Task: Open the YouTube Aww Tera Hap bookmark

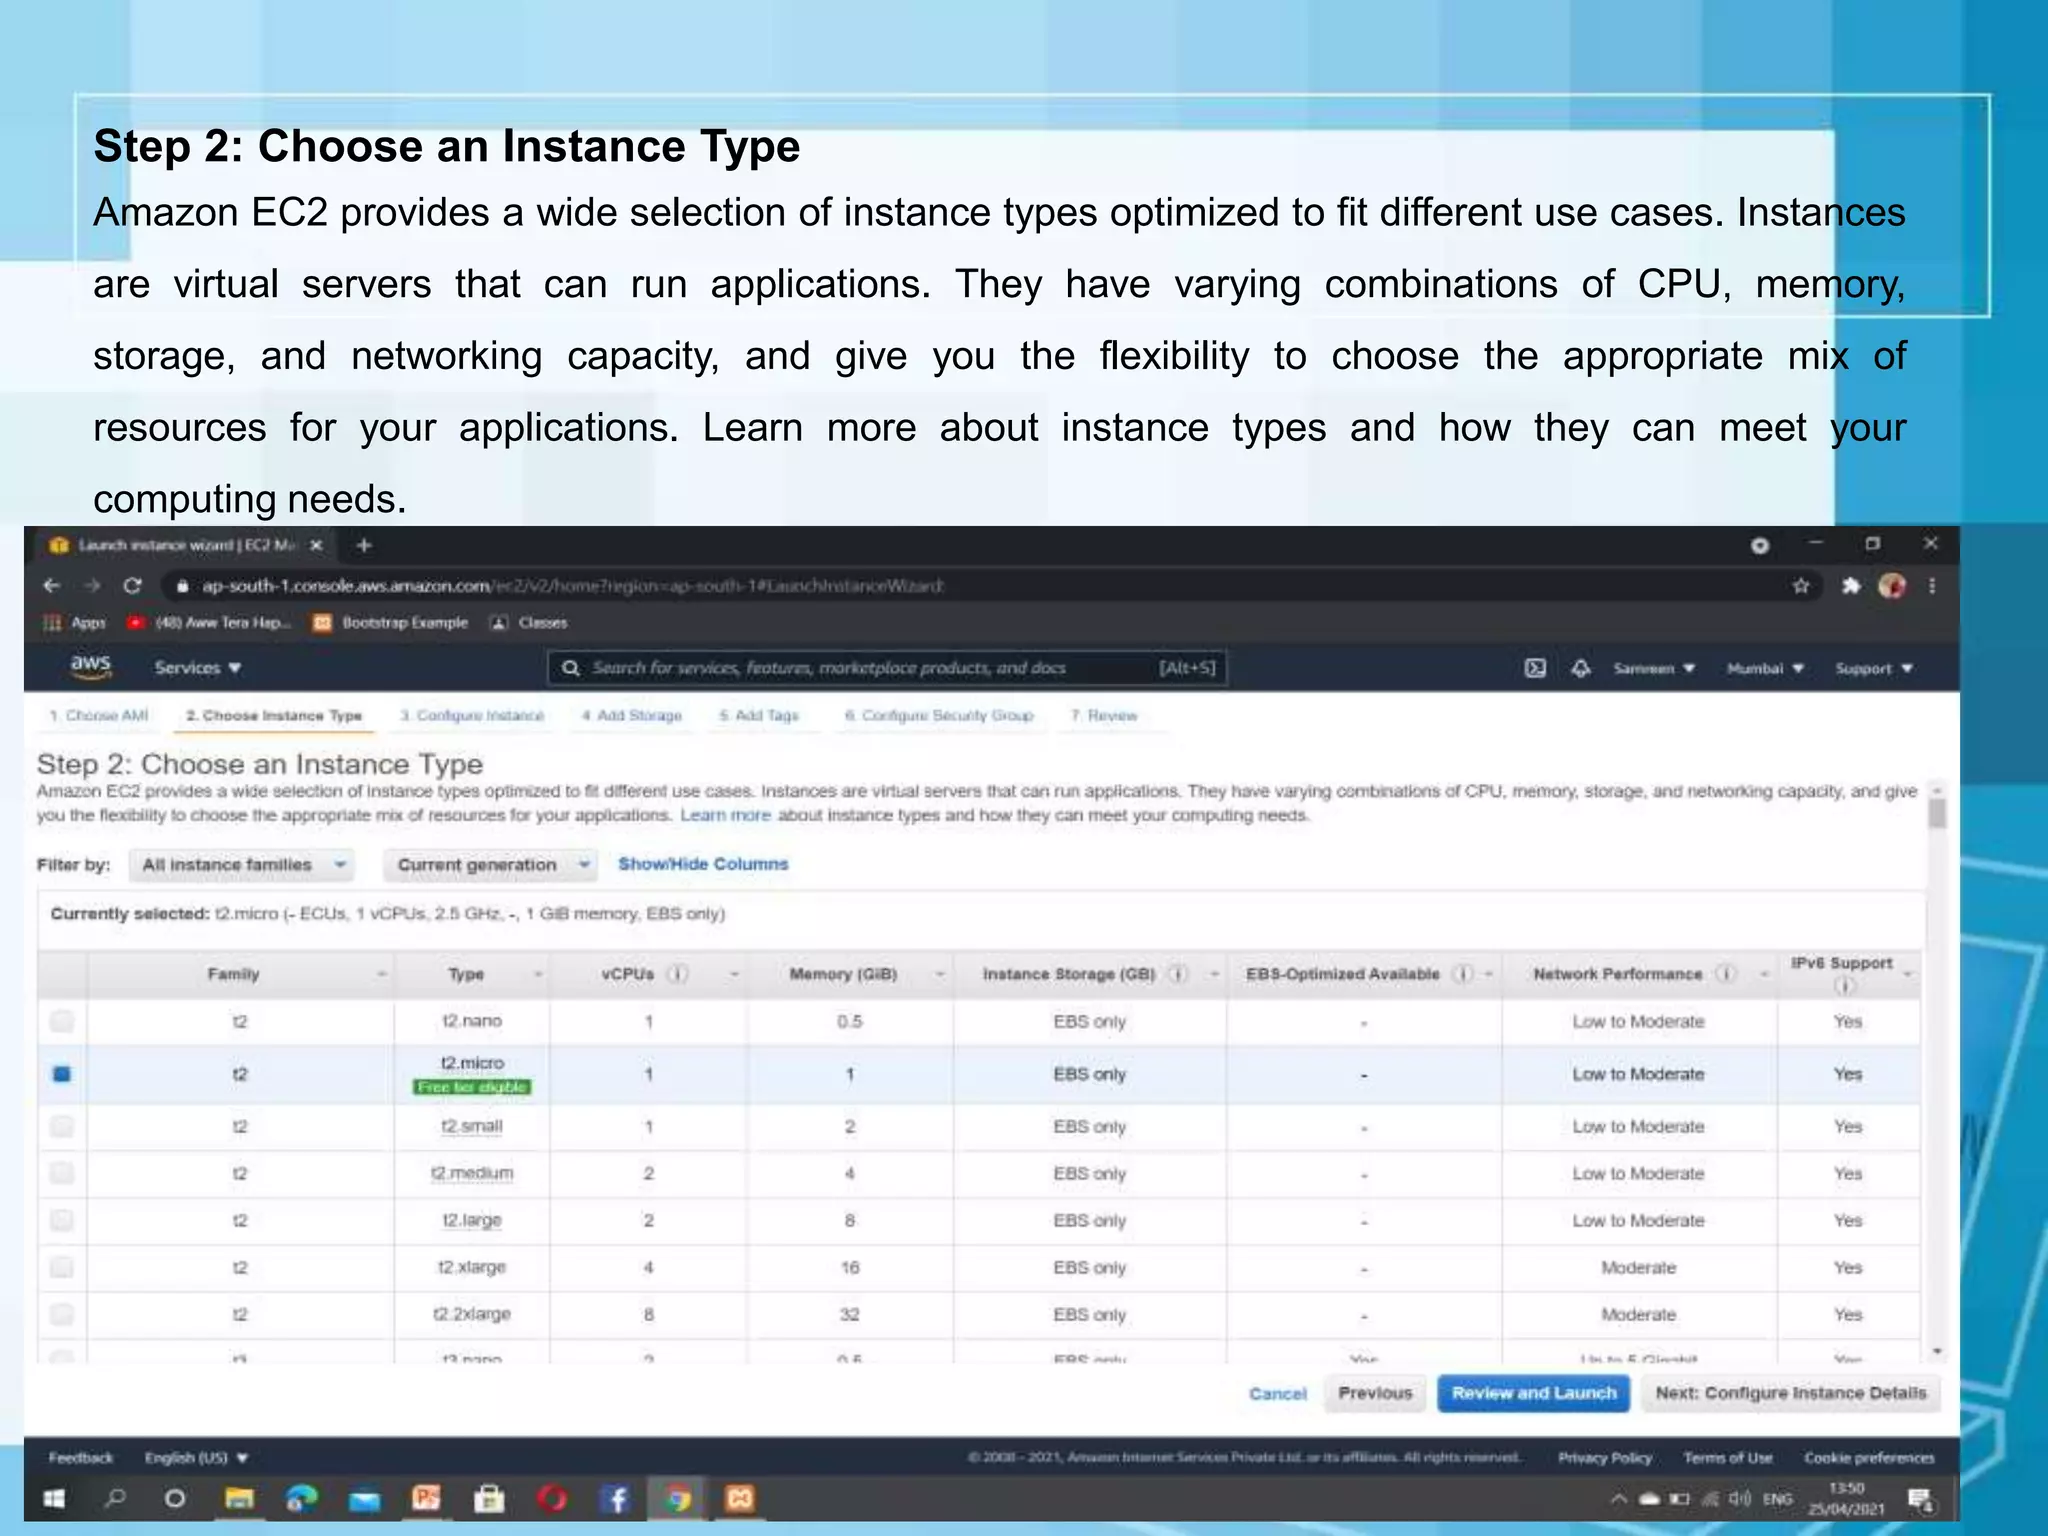Action: click(x=209, y=622)
